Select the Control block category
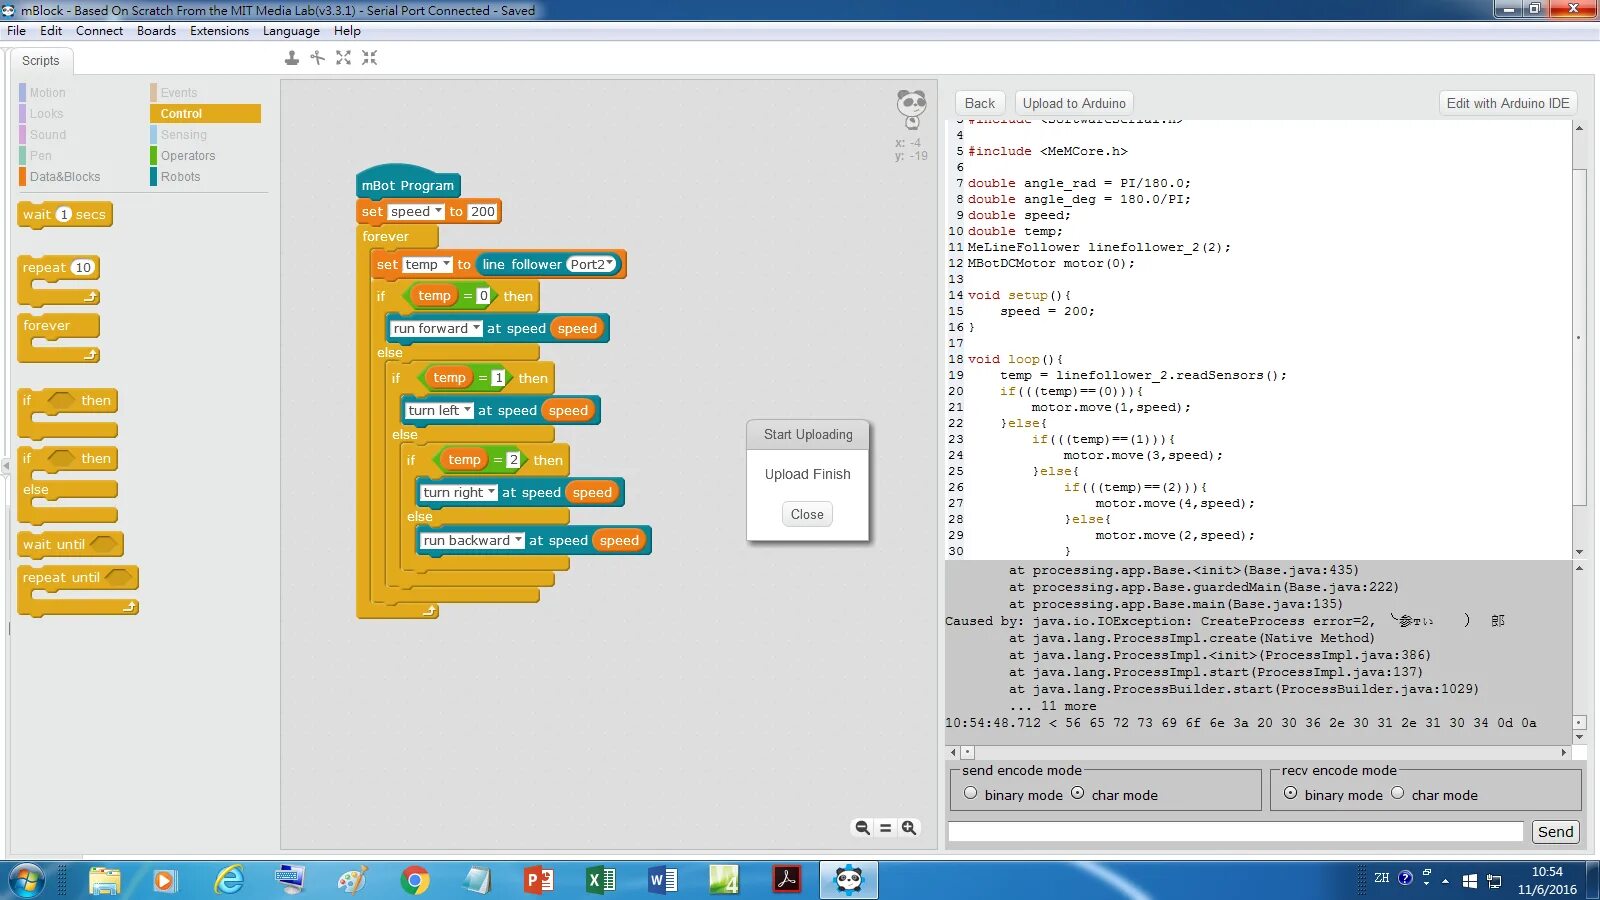The image size is (1600, 900). 205,114
